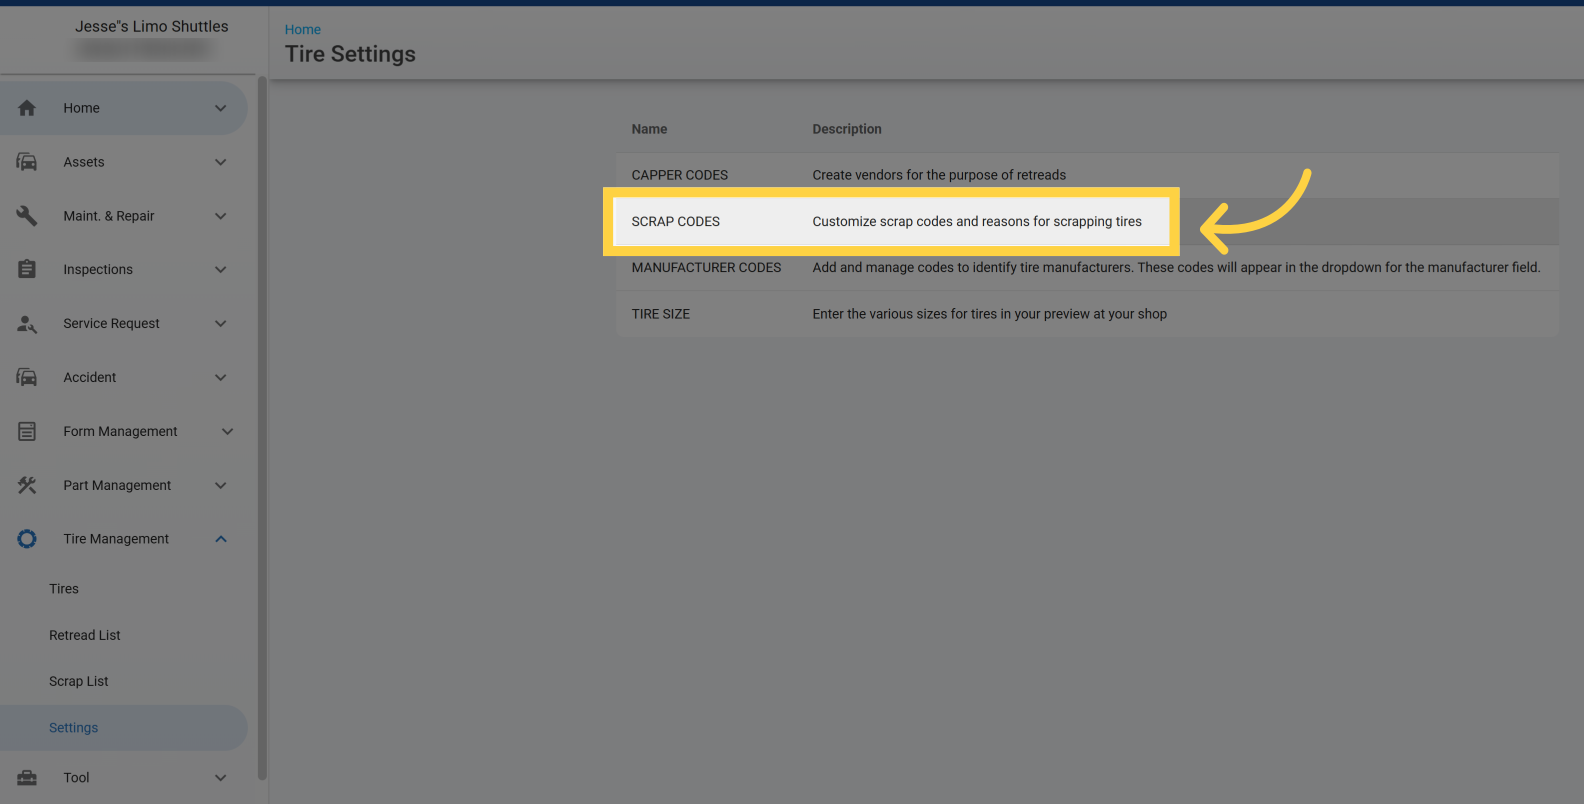Click the Tire Management tire icon
Screen dimensions: 1584x804
click(27, 539)
